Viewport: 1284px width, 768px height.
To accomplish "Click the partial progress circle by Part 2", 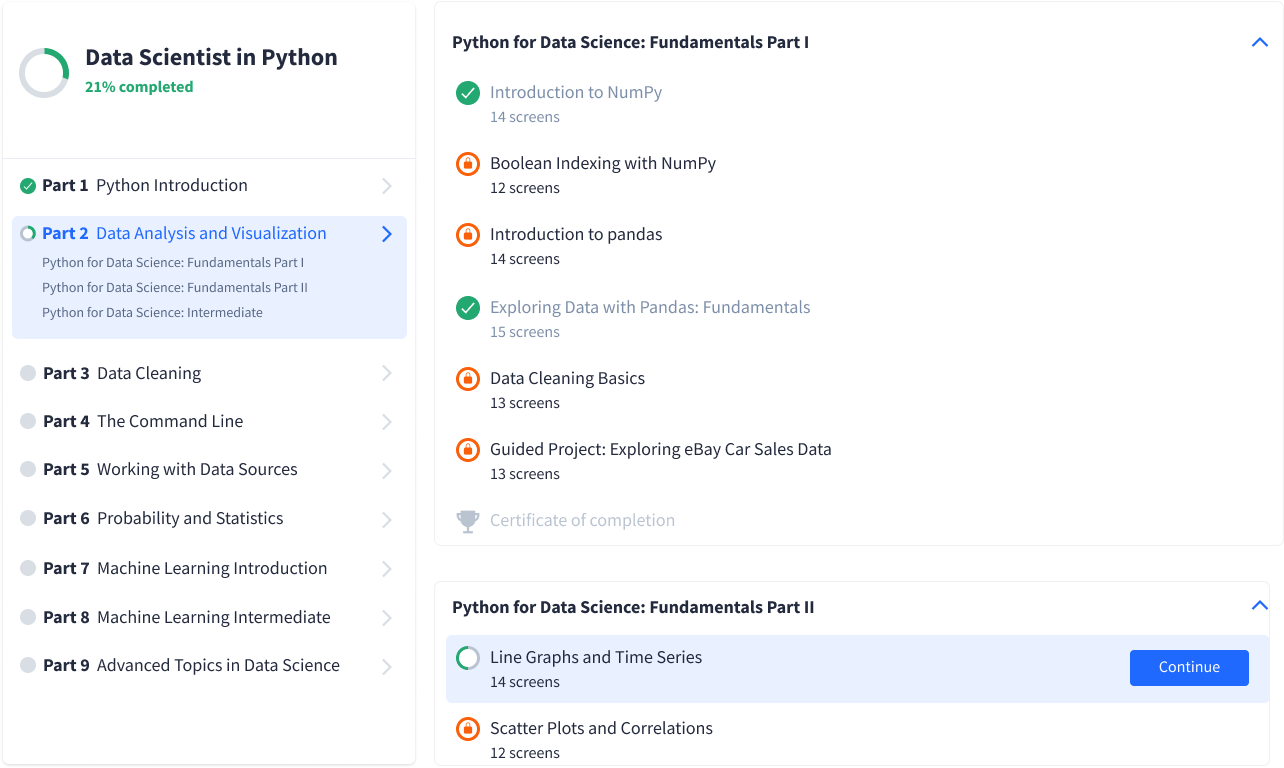I will pyautogui.click(x=28, y=234).
